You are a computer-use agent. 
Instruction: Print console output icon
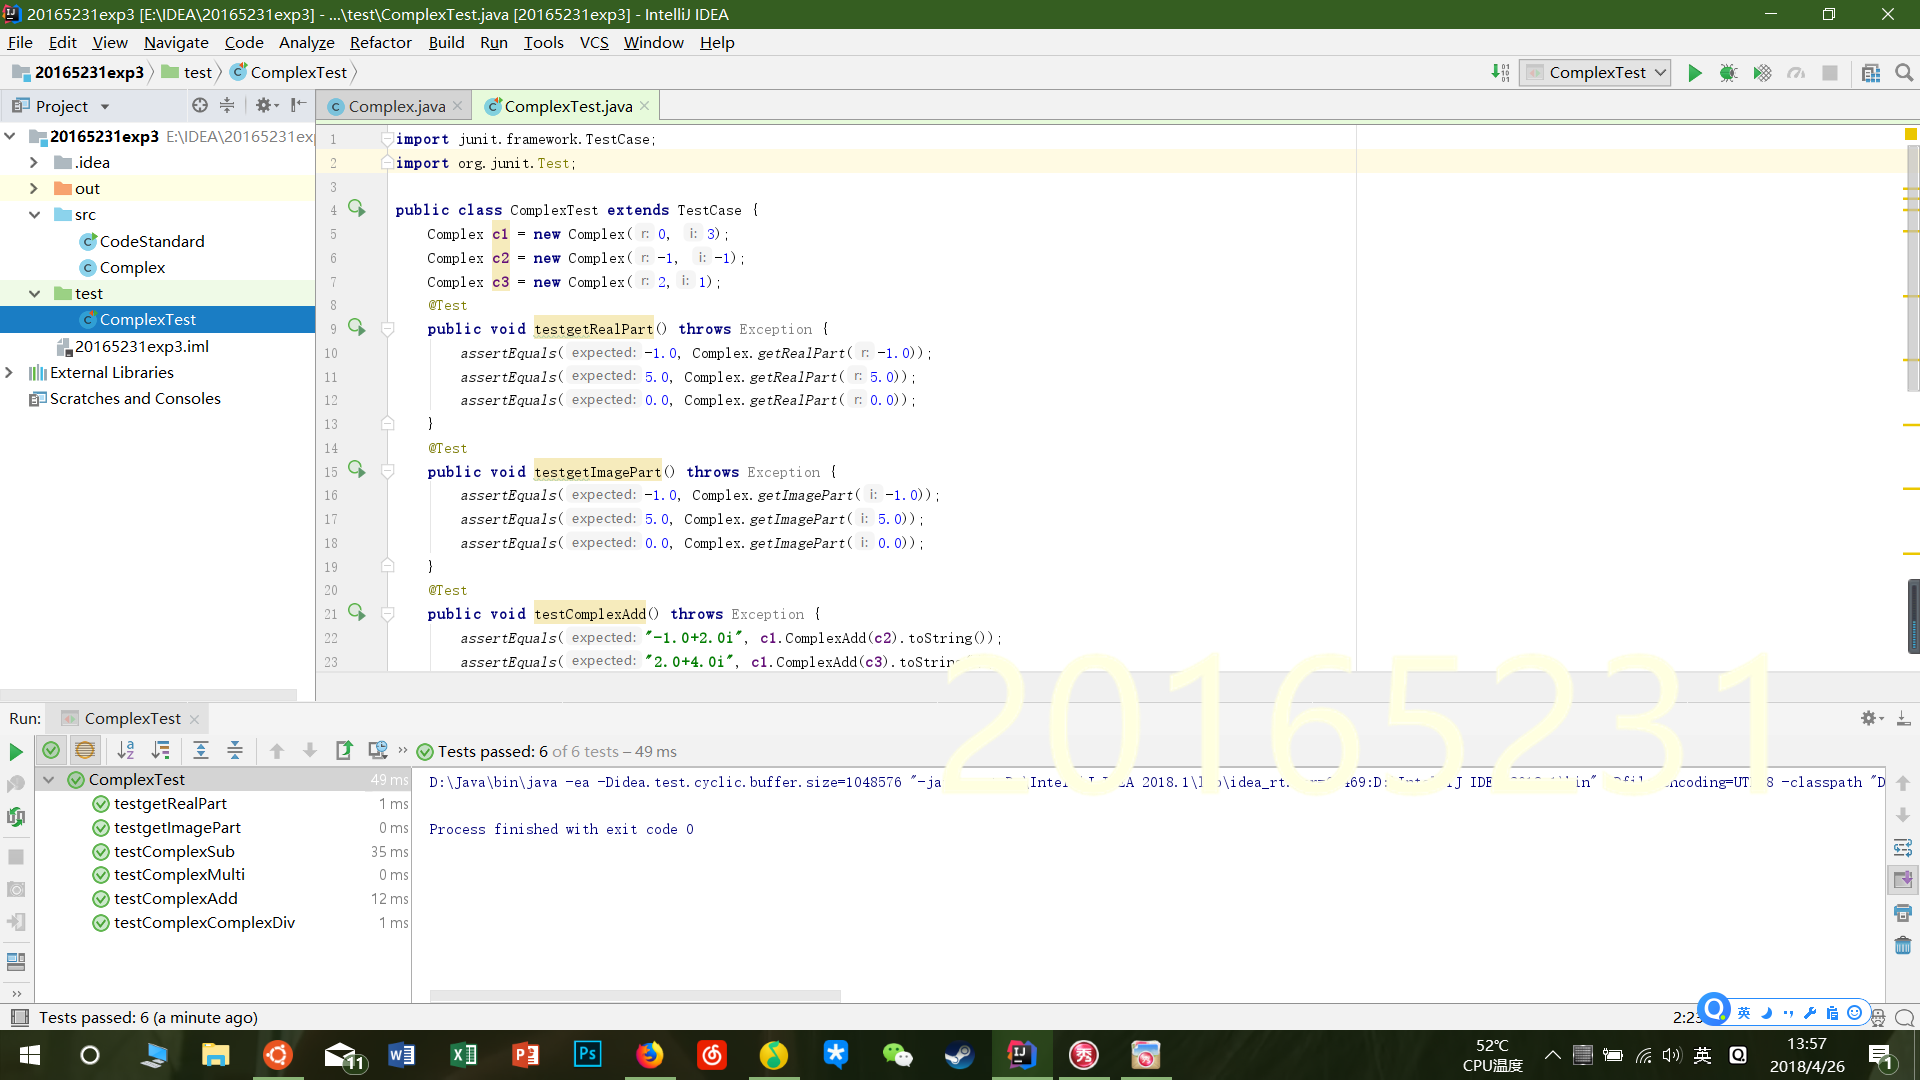pos(1903,913)
